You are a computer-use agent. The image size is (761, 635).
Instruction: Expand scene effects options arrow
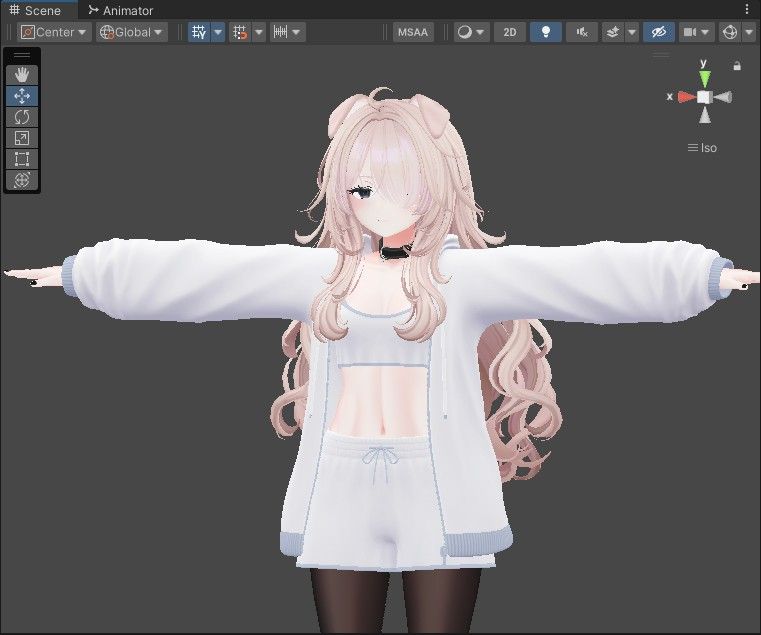click(632, 32)
